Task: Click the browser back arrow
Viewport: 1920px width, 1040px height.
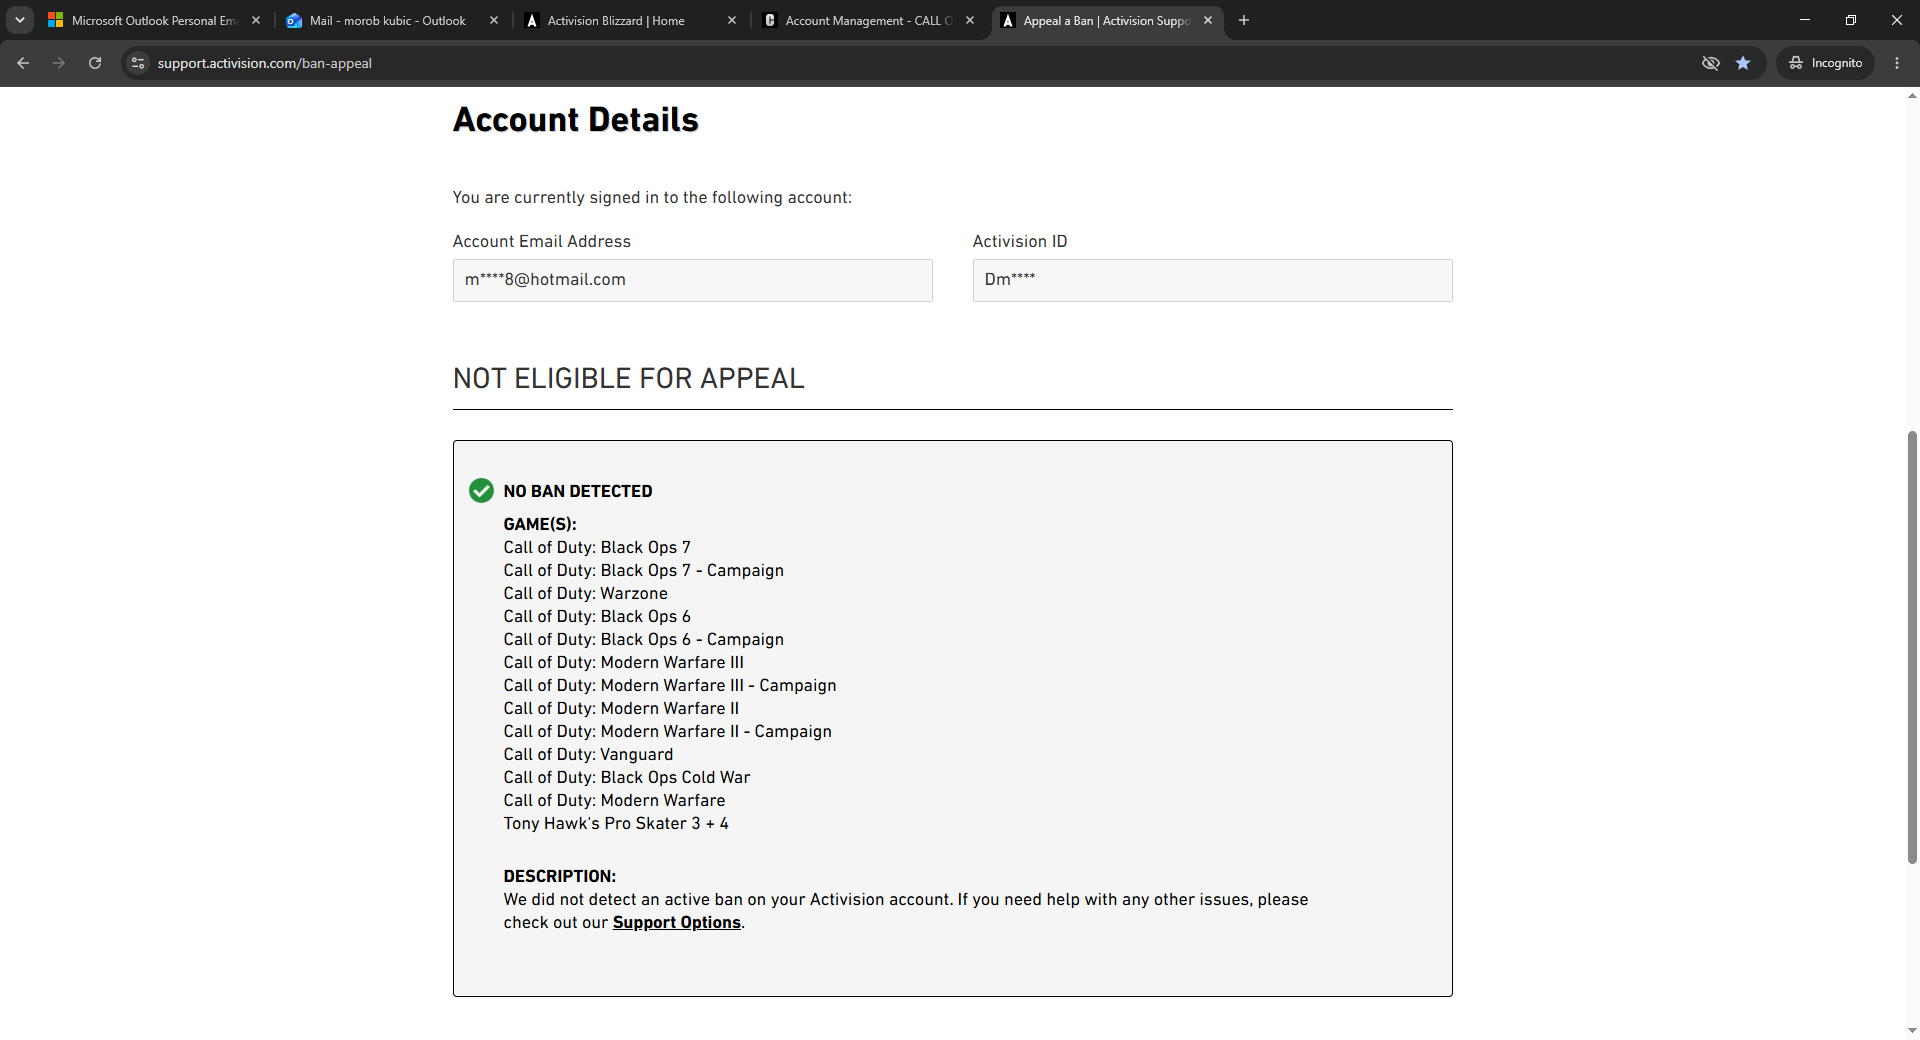Action: [23, 63]
